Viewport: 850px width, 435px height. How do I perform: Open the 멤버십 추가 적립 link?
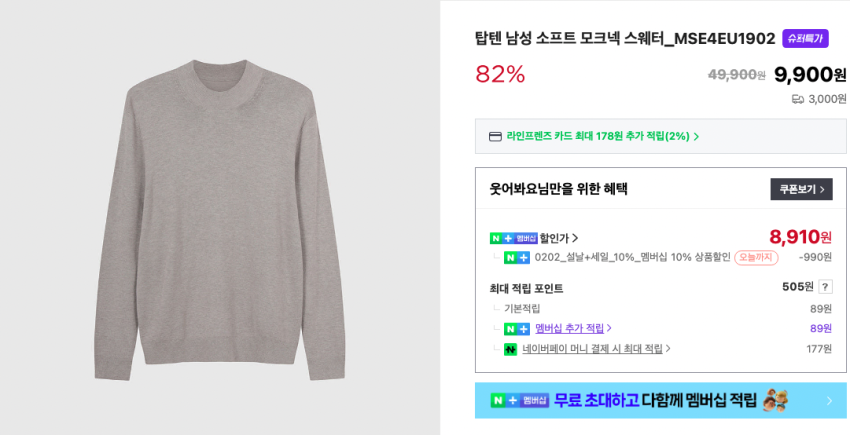click(x=569, y=328)
